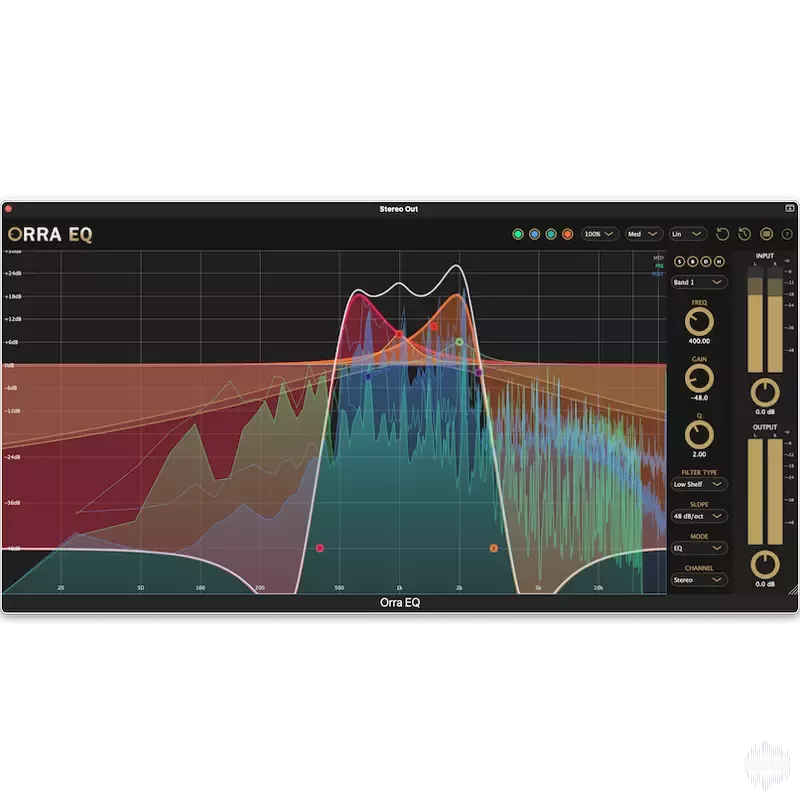Click the undo arrow icon

[x=723, y=234]
